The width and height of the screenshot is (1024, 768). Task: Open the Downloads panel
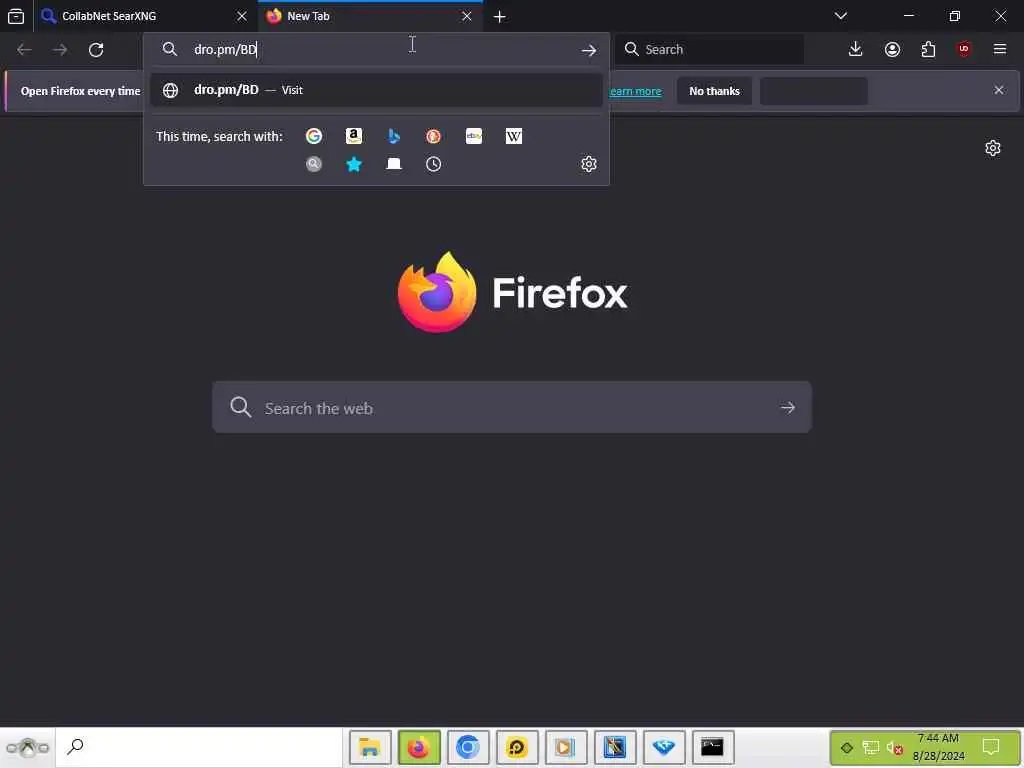tap(856, 50)
